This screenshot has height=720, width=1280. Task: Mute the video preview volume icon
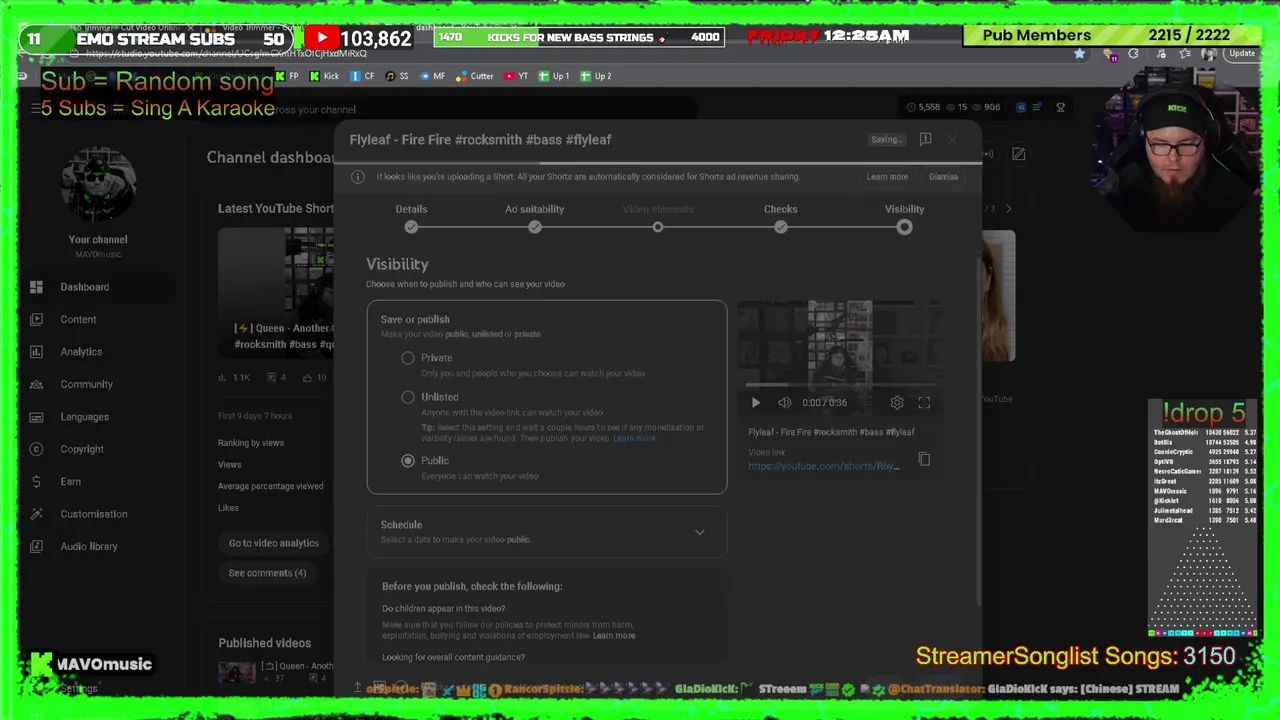785,403
